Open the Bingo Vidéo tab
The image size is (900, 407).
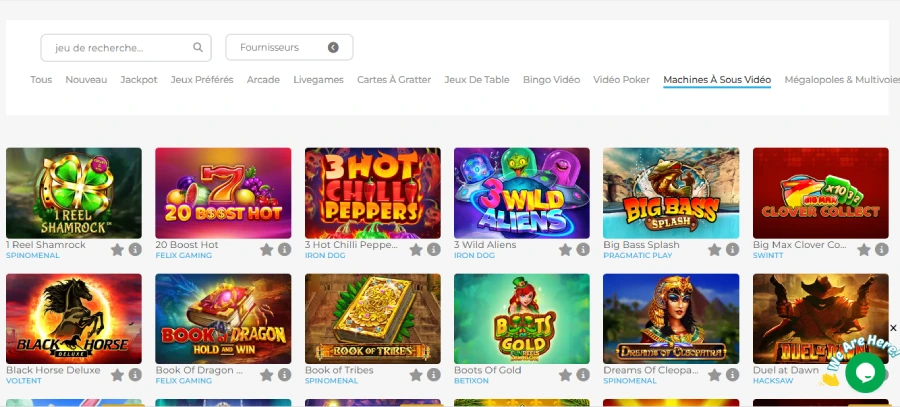tap(552, 80)
